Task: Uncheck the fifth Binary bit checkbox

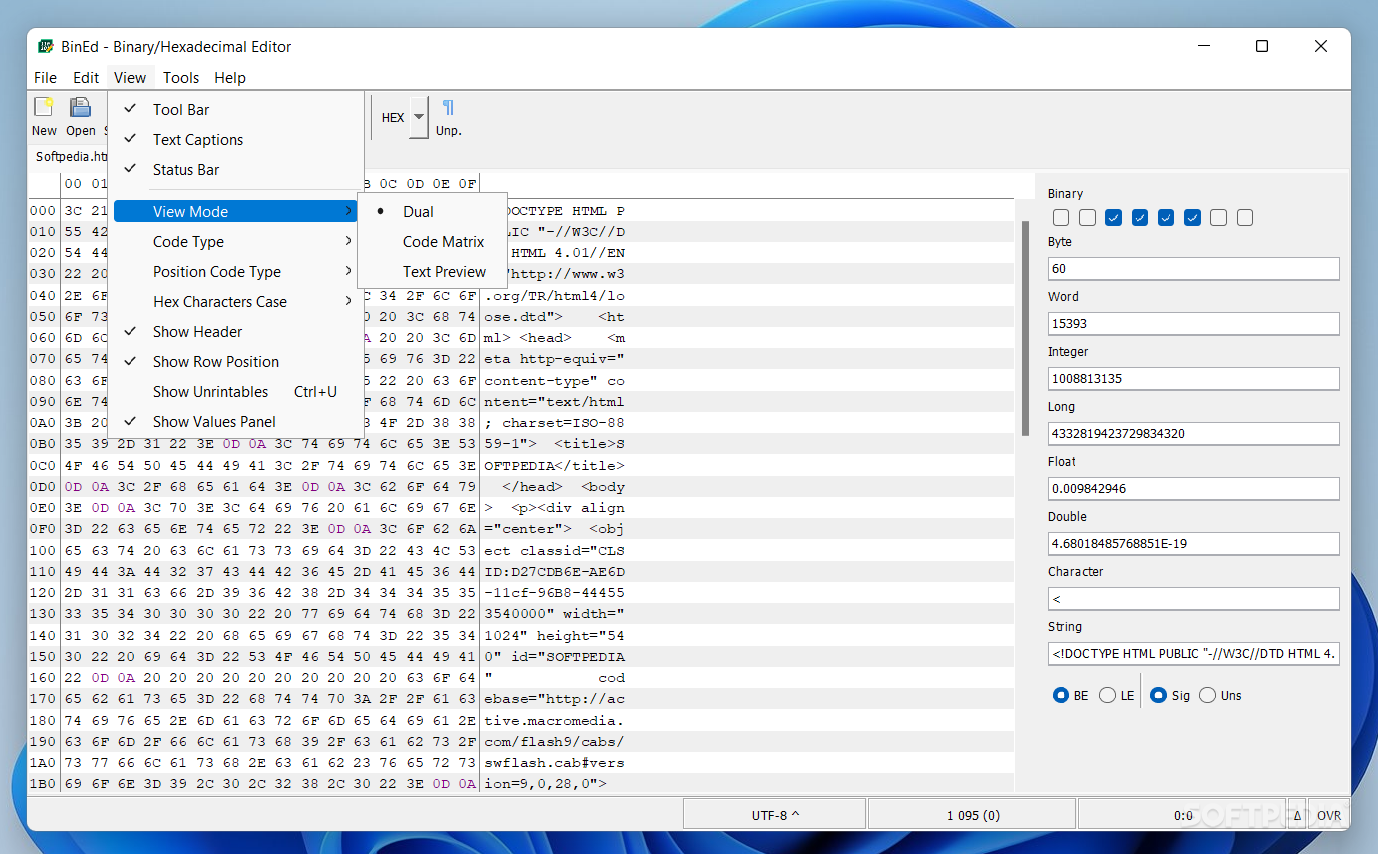Action: point(1166,217)
